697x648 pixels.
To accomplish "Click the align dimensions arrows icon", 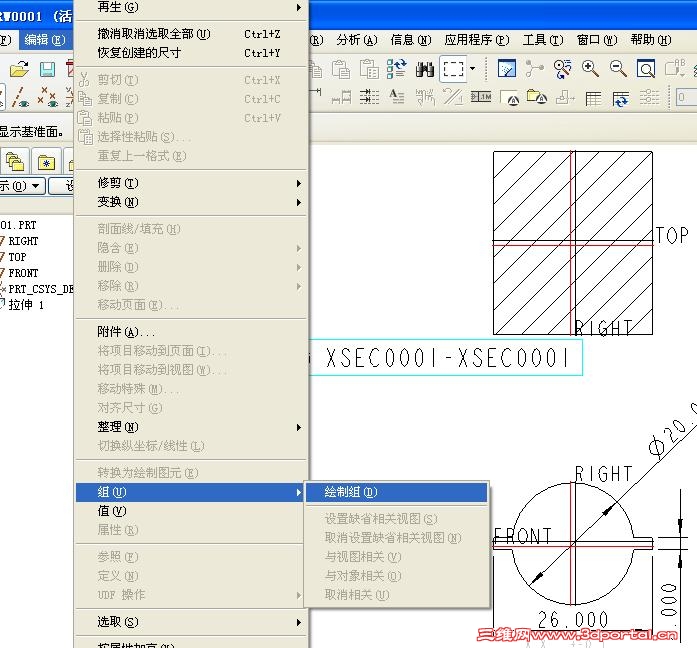I will click(369, 96).
